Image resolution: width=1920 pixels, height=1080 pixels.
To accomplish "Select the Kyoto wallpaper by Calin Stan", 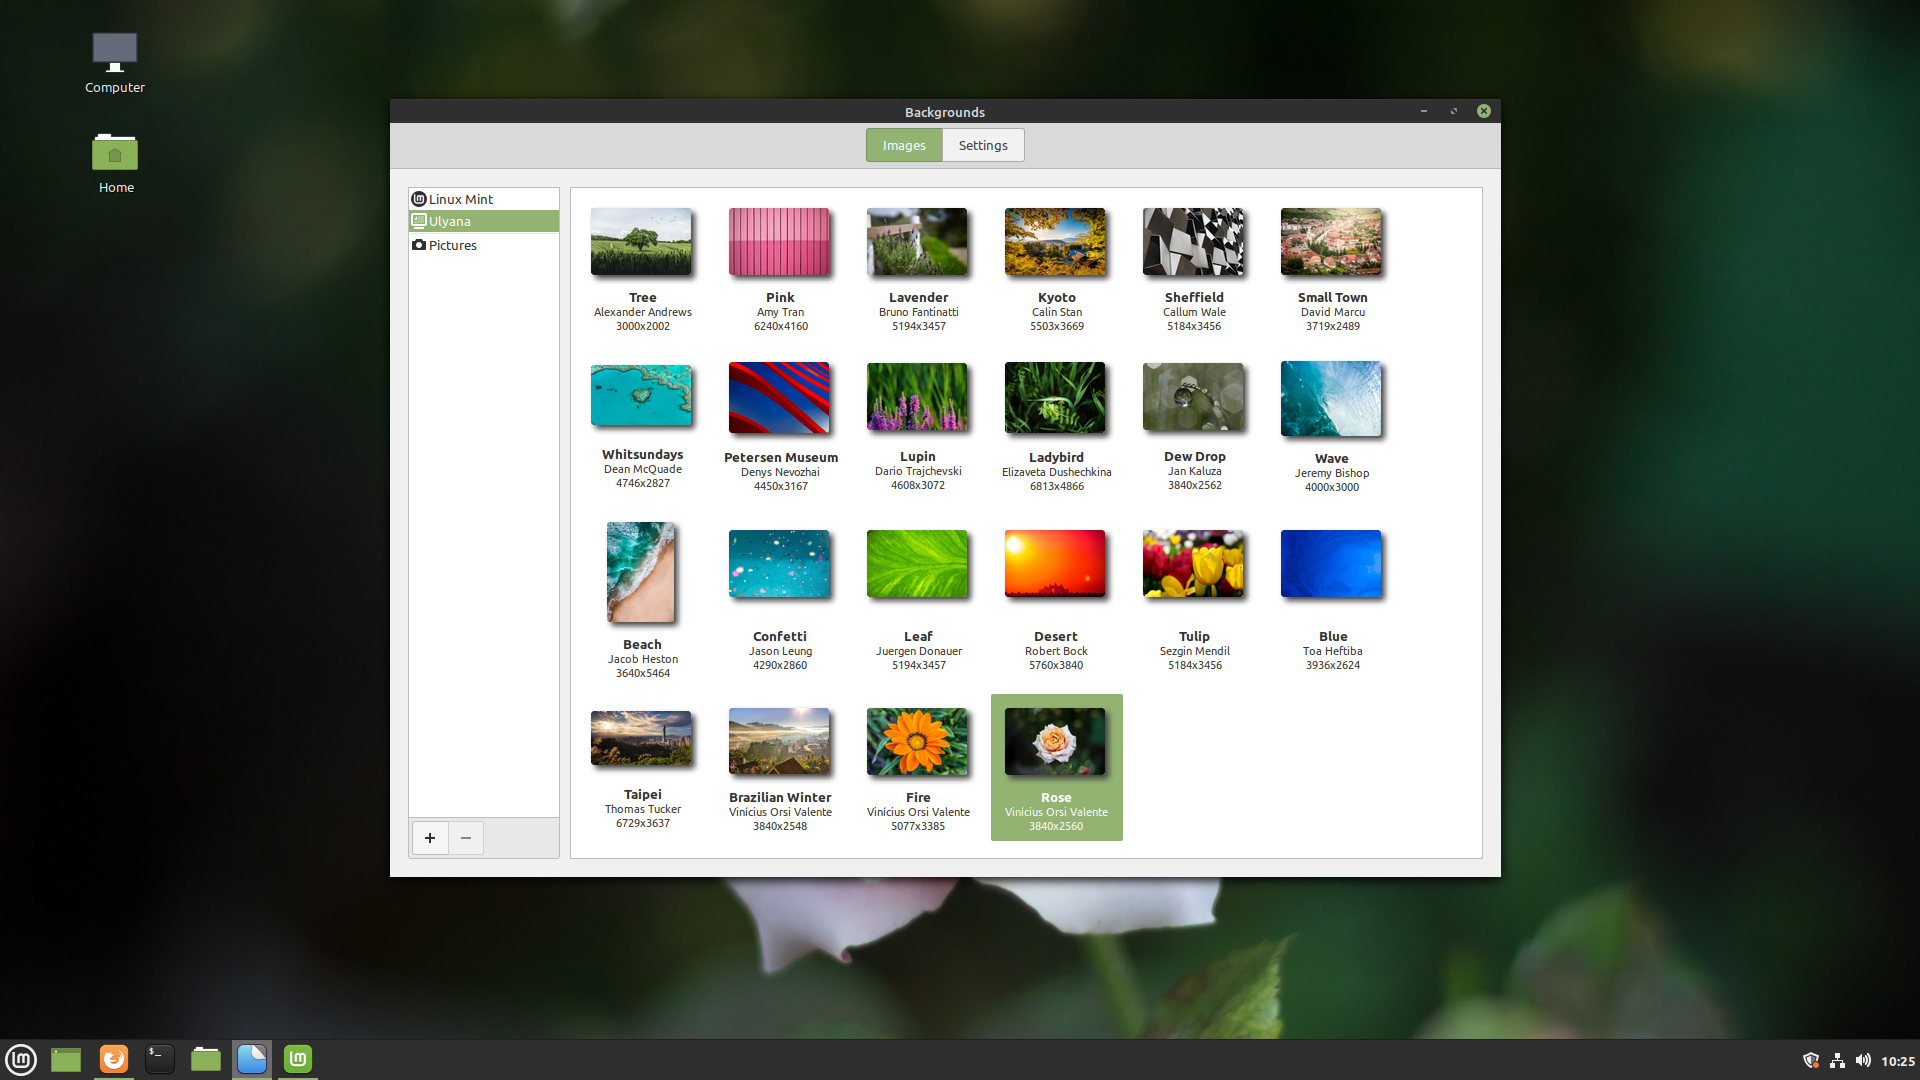I will coord(1055,241).
